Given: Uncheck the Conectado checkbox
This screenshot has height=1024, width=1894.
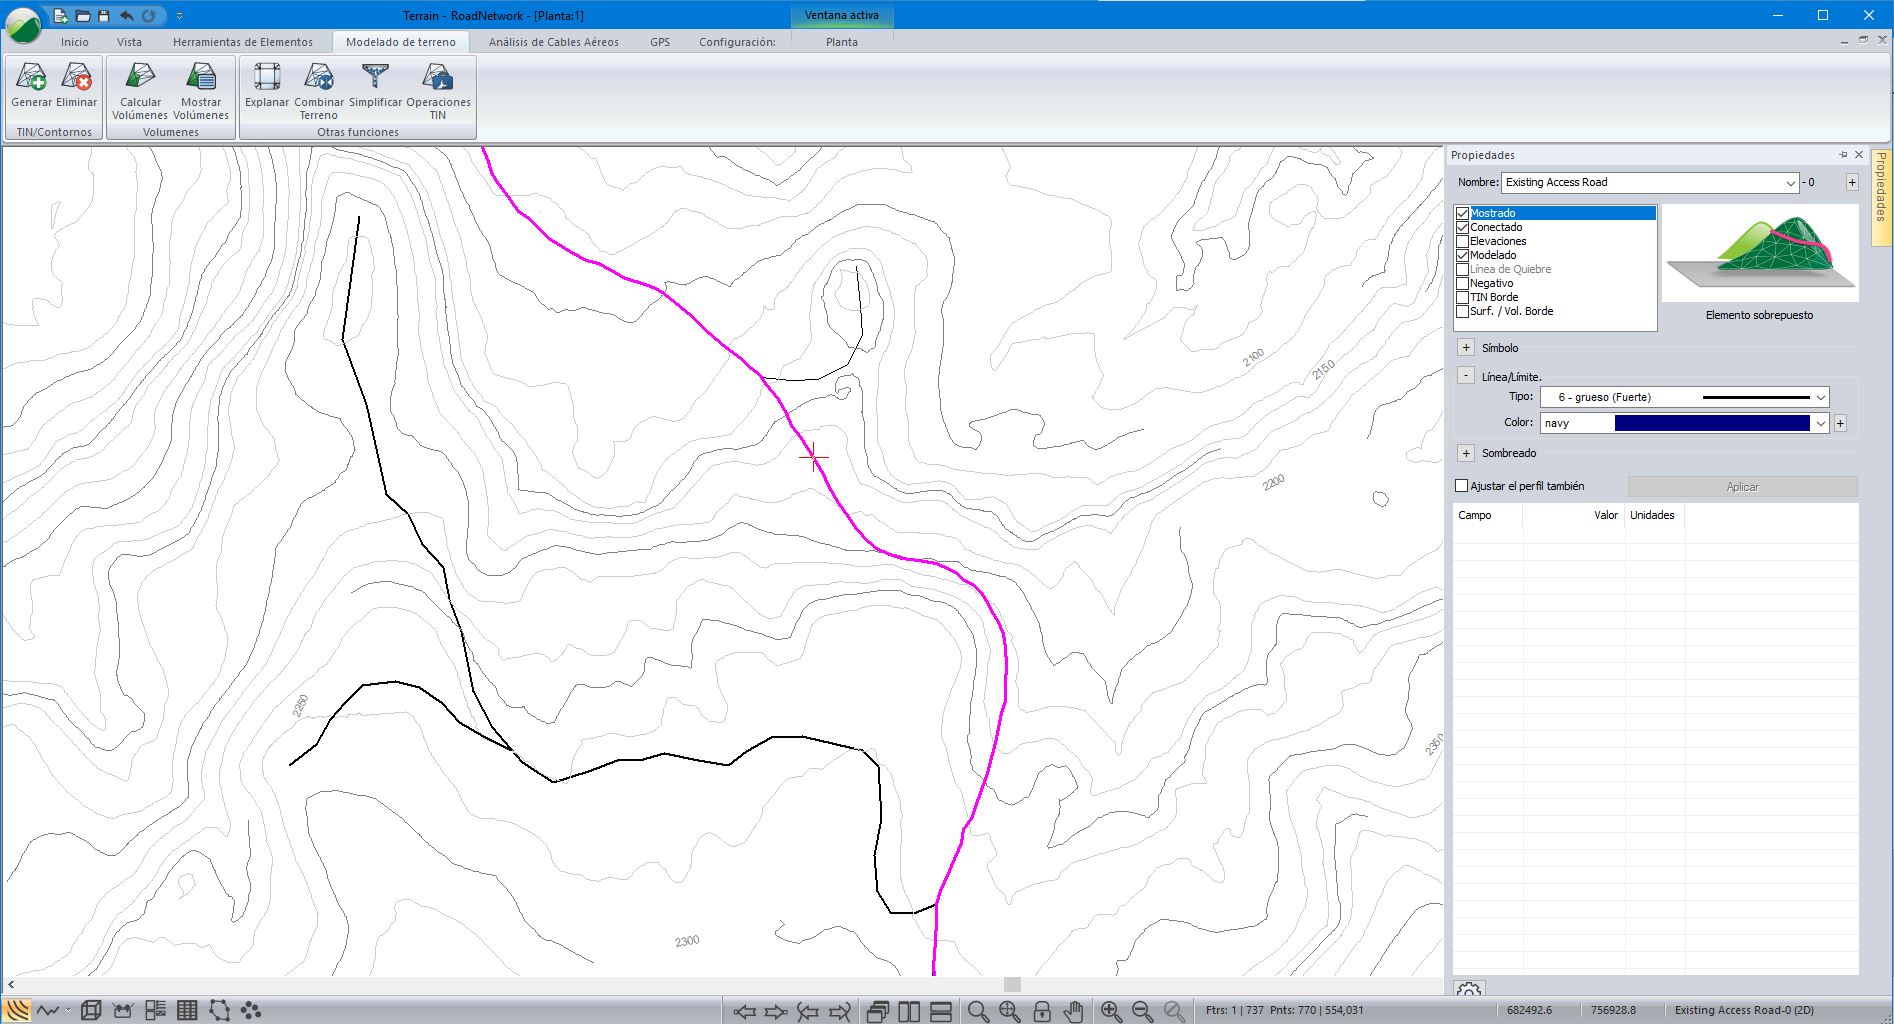Looking at the screenshot, I should tap(1462, 227).
